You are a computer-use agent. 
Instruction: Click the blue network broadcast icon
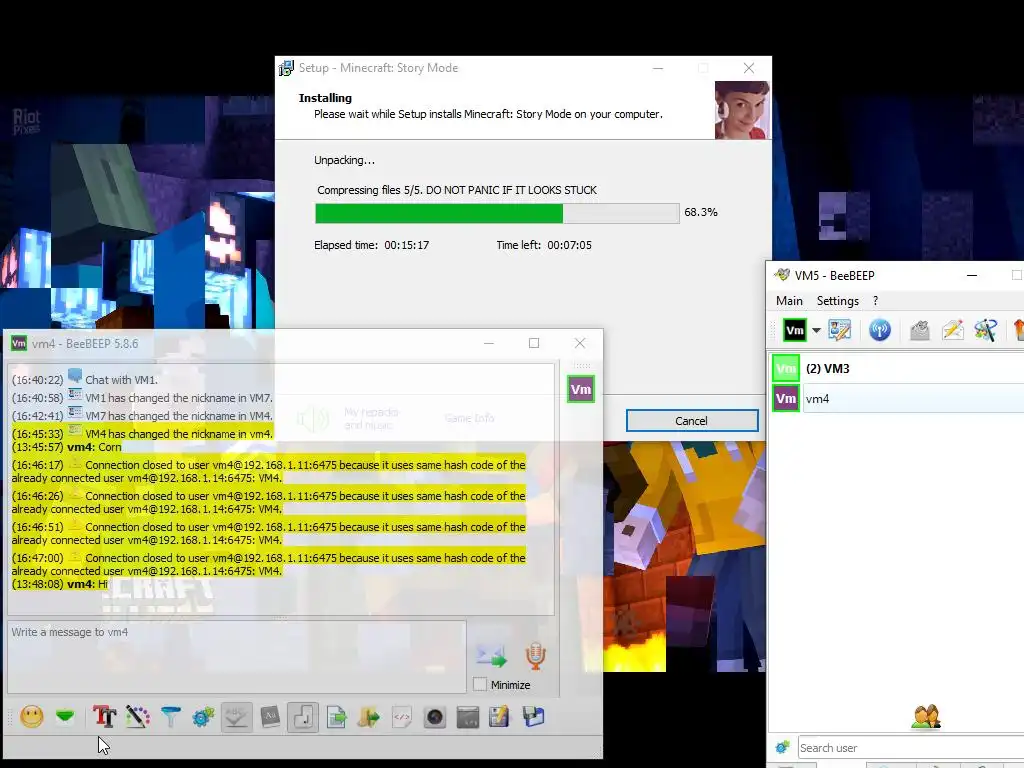880,330
